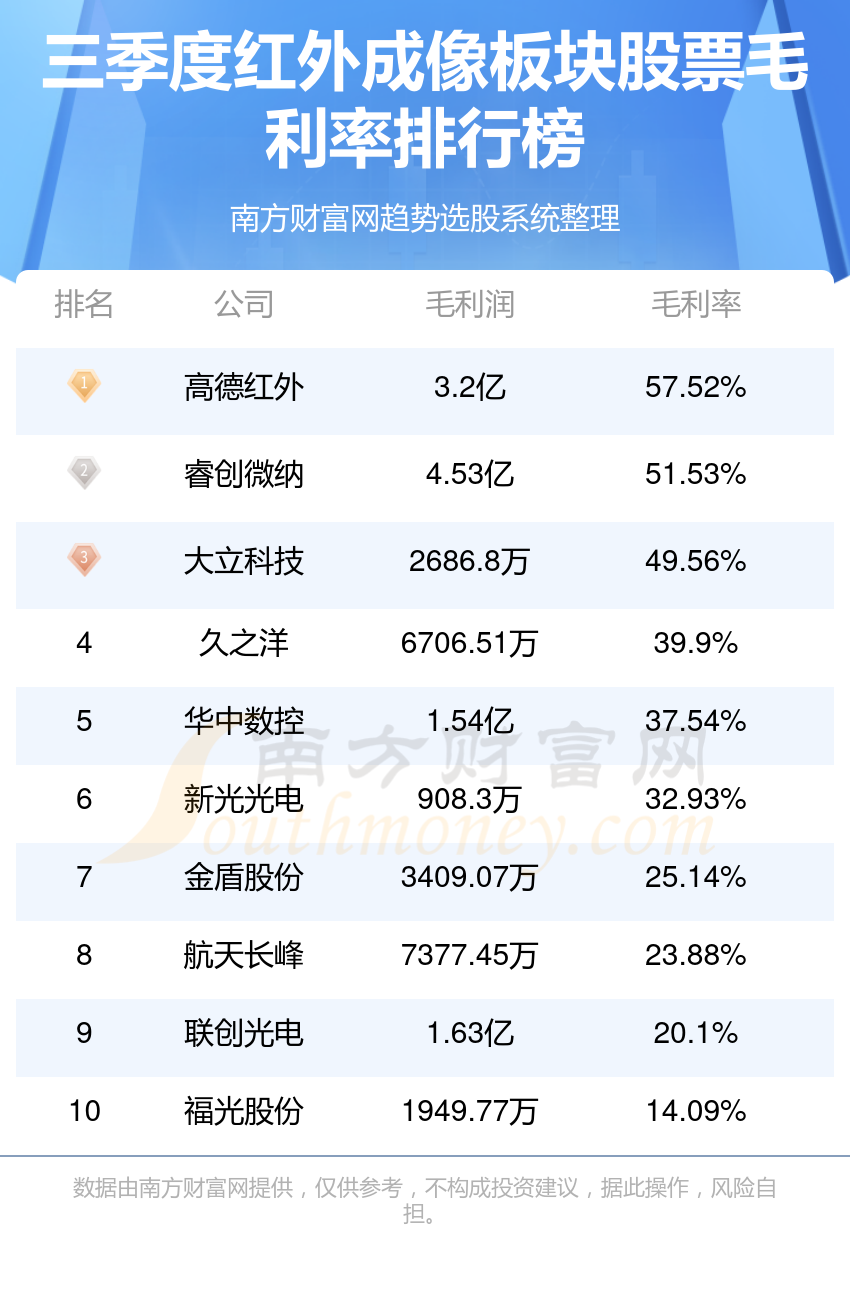Select the 航天长峰 company name

[243, 955]
